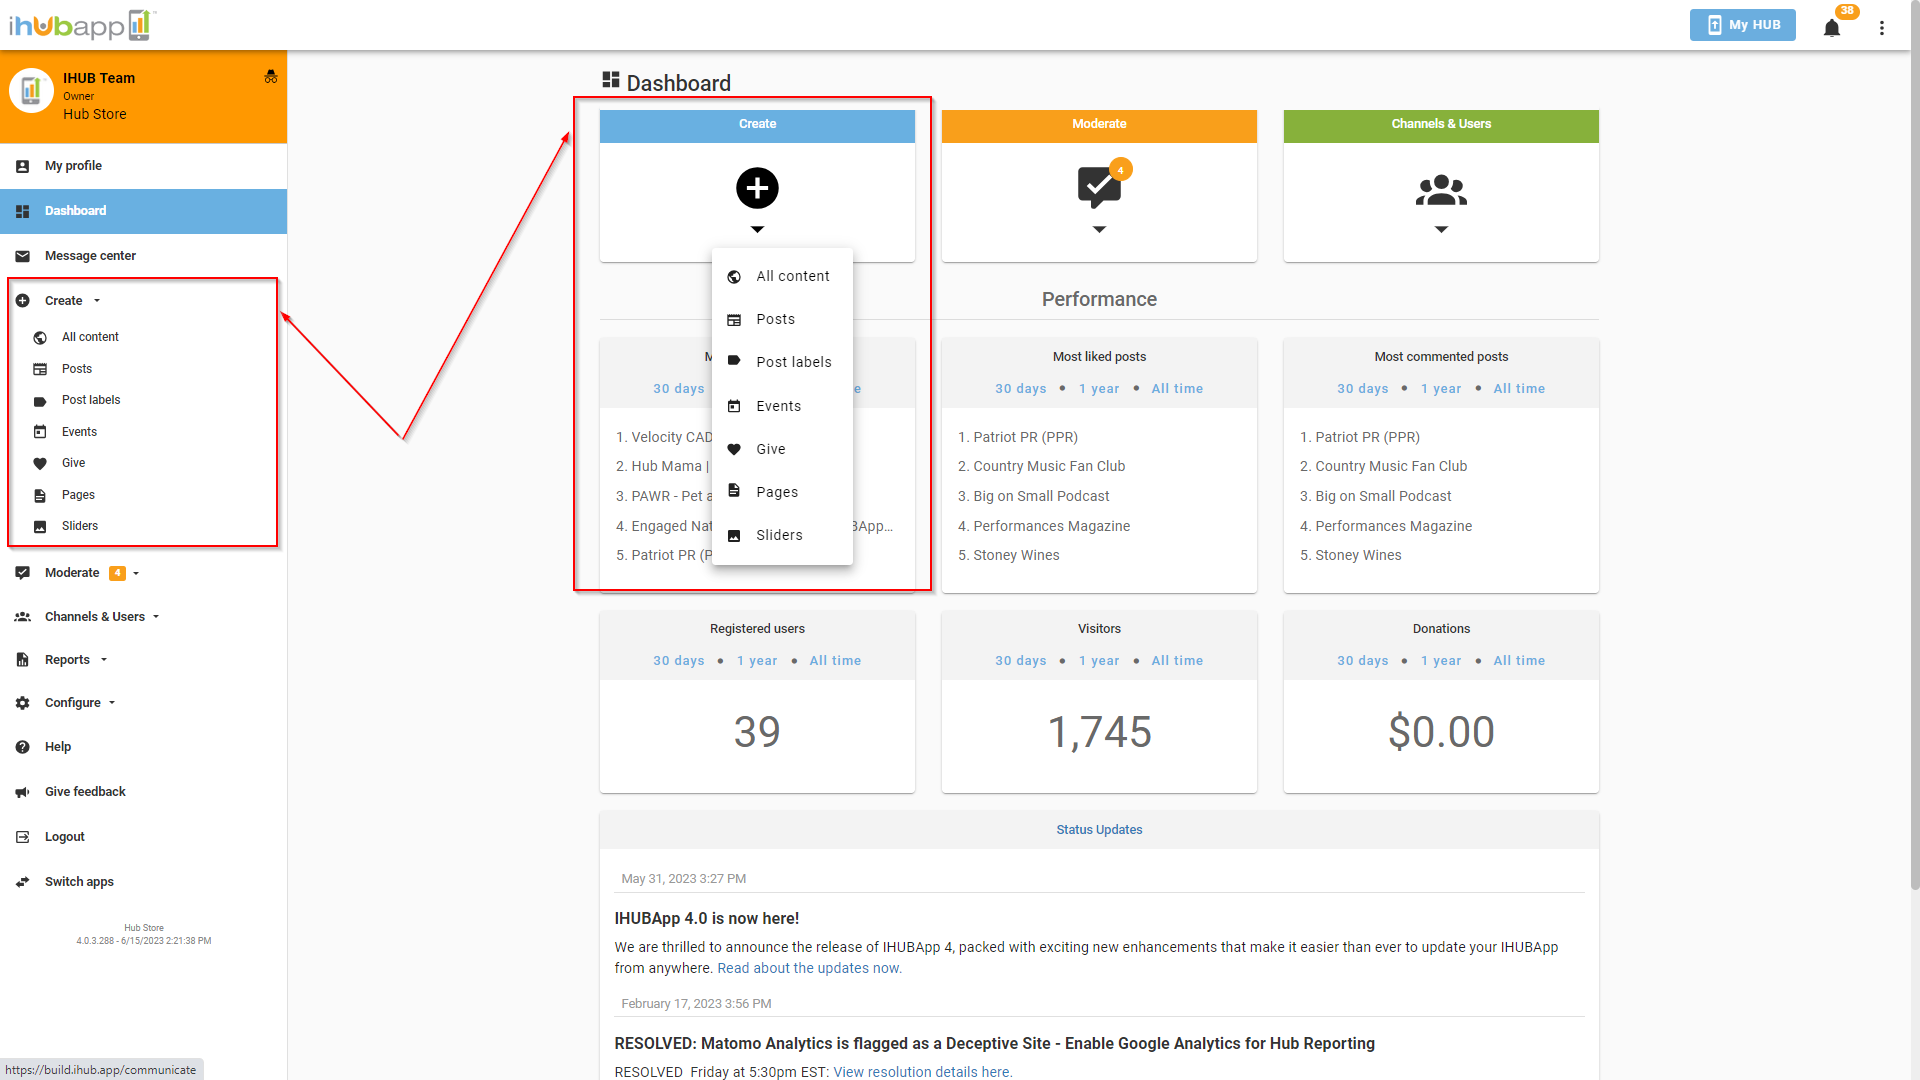Click the Moderate card checkmark icon
This screenshot has height=1080, width=1920.
pyautogui.click(x=1099, y=186)
